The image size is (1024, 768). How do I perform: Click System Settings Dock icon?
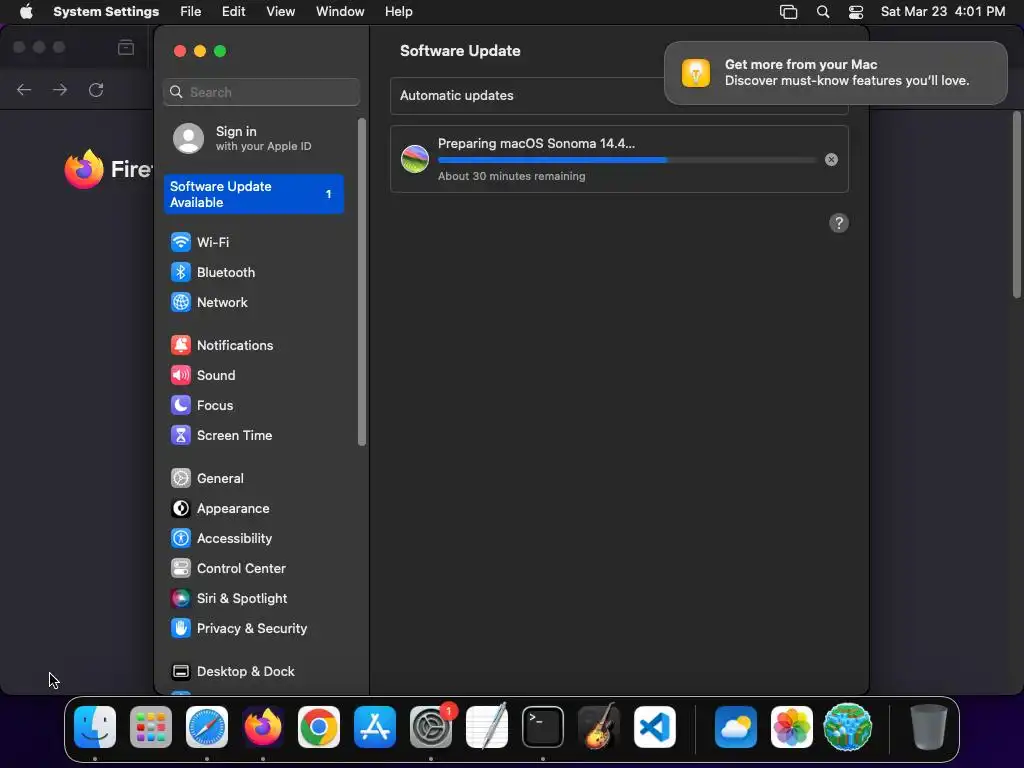click(x=431, y=726)
